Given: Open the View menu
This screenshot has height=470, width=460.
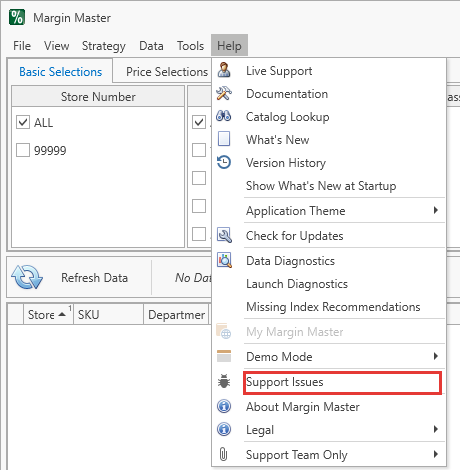Looking at the screenshot, I should 57,46.
